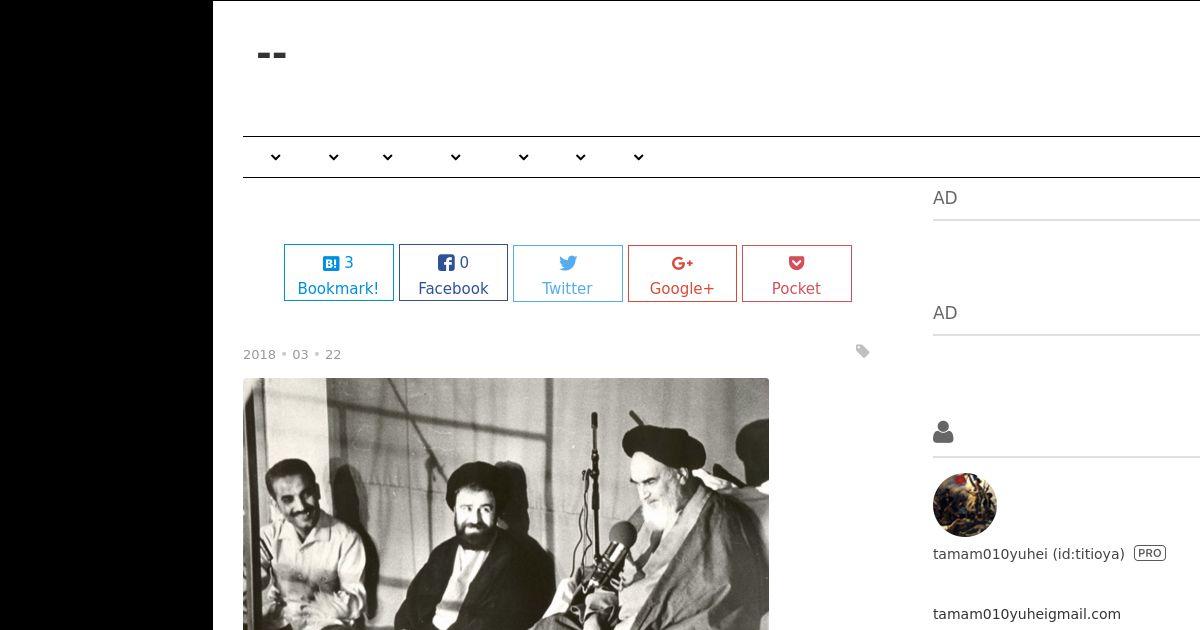Click the profile person icon in sidebar
This screenshot has width=1200, height=630.
pos(943,432)
